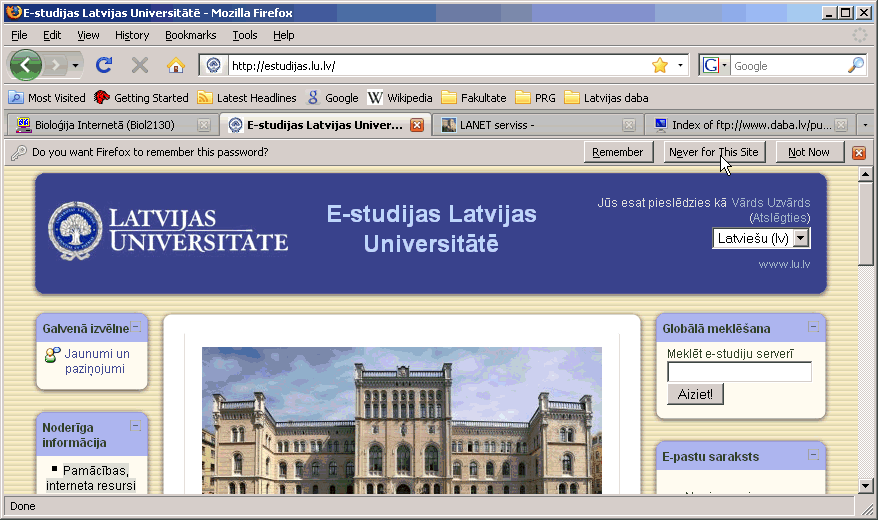Collapse the Galvenā izvēlne block

[x=136, y=327]
